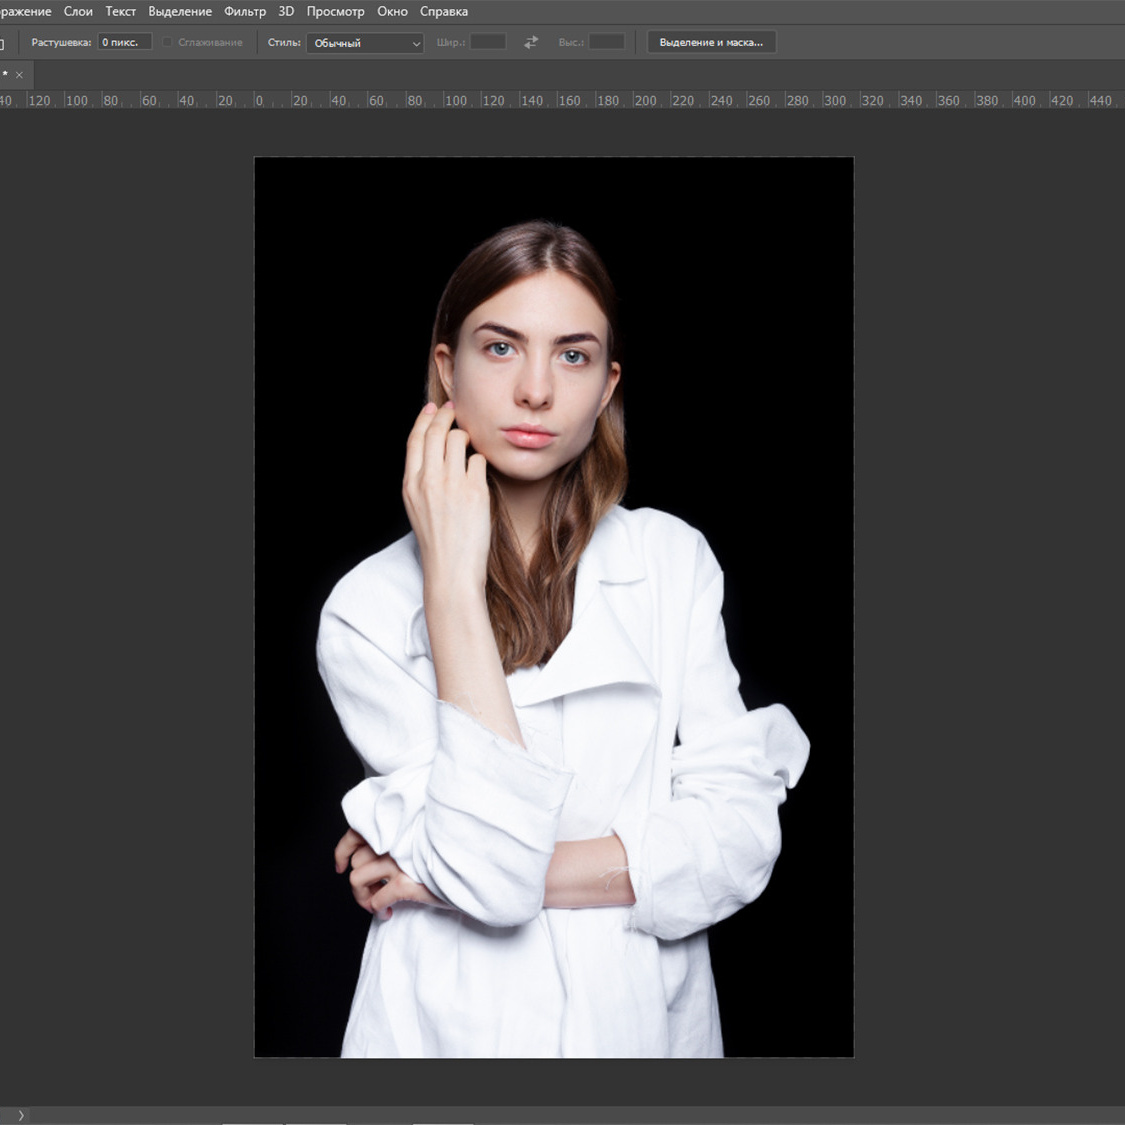Click the Выс. height input field
Screen dimensions: 1125x1125
tap(606, 42)
